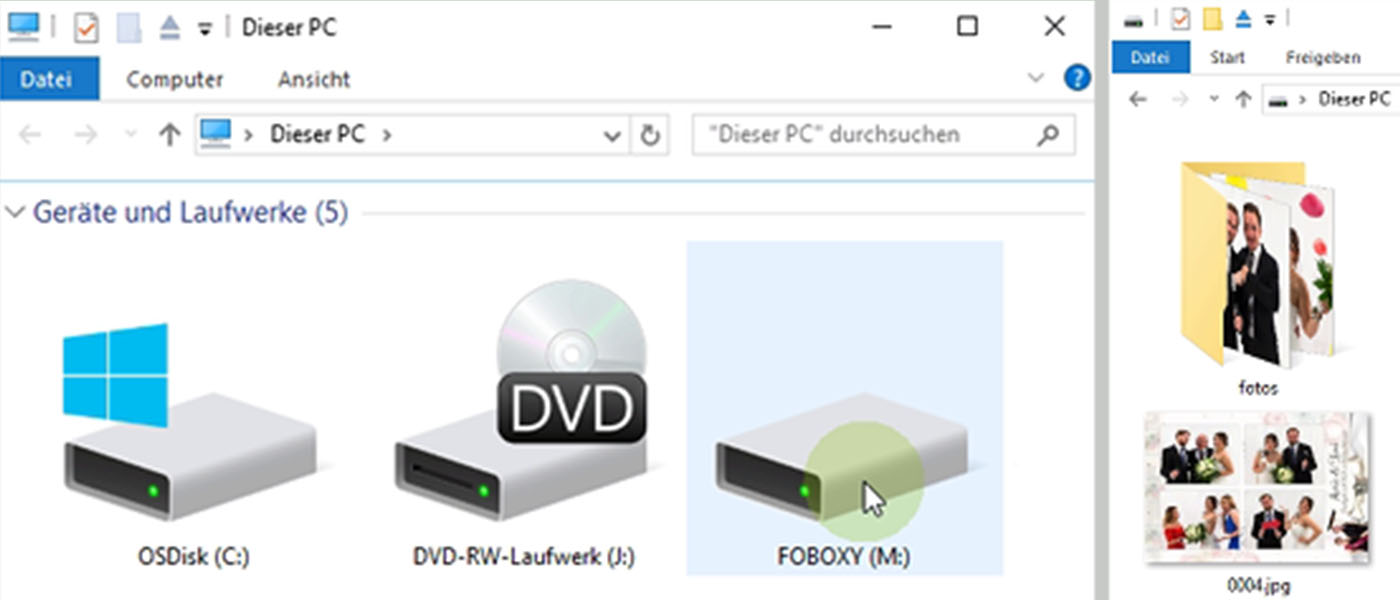Expand the ribbon with the chevron
This screenshot has height=600, width=1400.
[x=1036, y=78]
